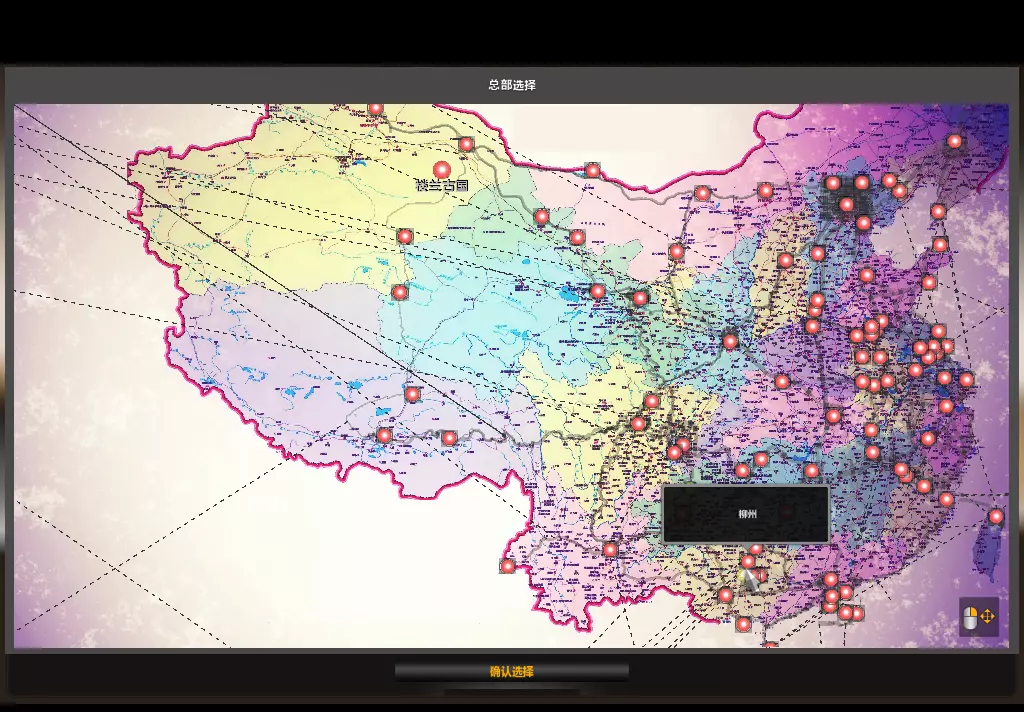The width and height of the screenshot is (1024, 712).
Task: Click the mouse button hint icon
Action: pos(970,617)
